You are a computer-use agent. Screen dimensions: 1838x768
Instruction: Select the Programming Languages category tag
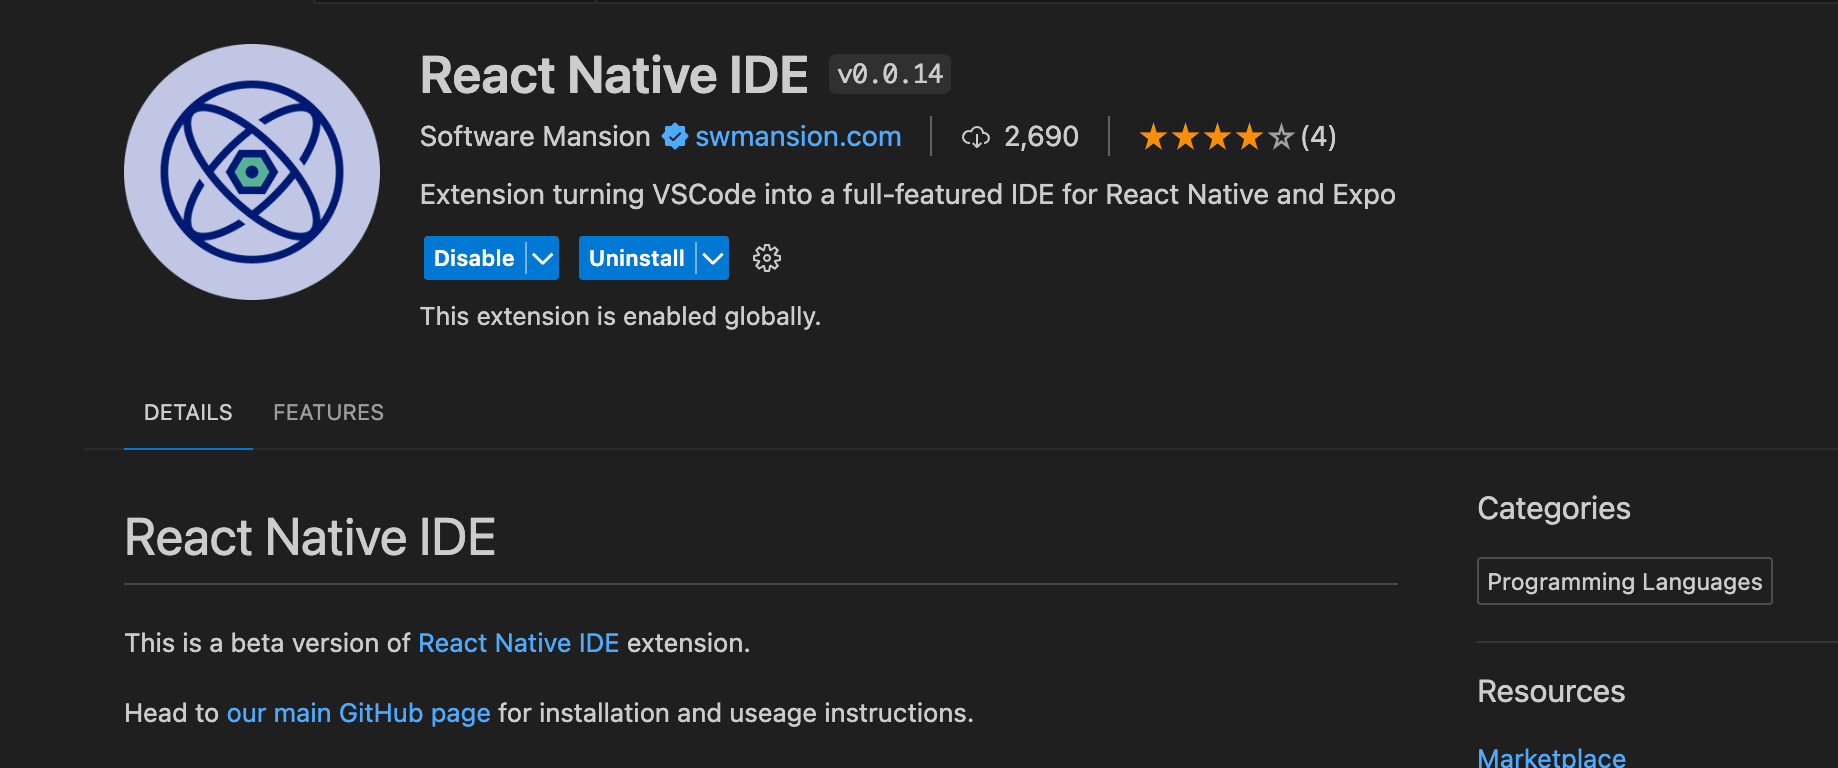1625,581
